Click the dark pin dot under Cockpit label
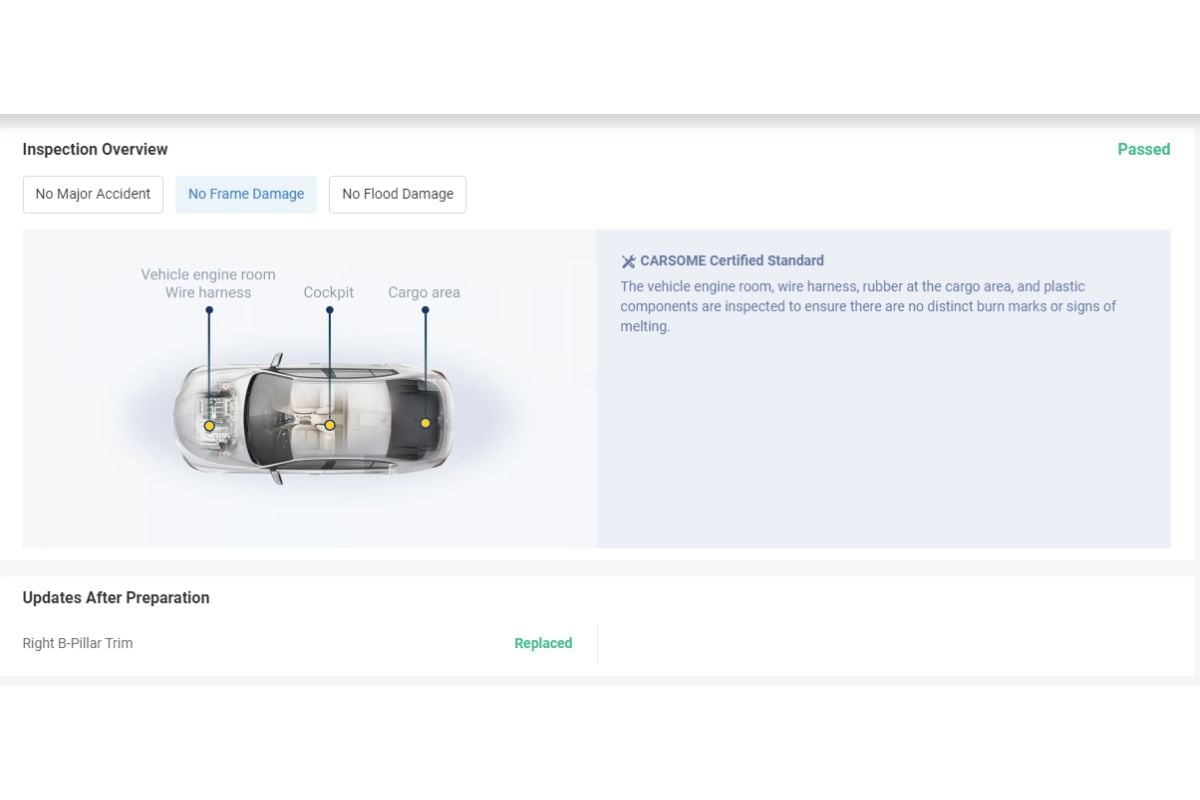The width and height of the screenshot is (1200, 800). pos(329,310)
